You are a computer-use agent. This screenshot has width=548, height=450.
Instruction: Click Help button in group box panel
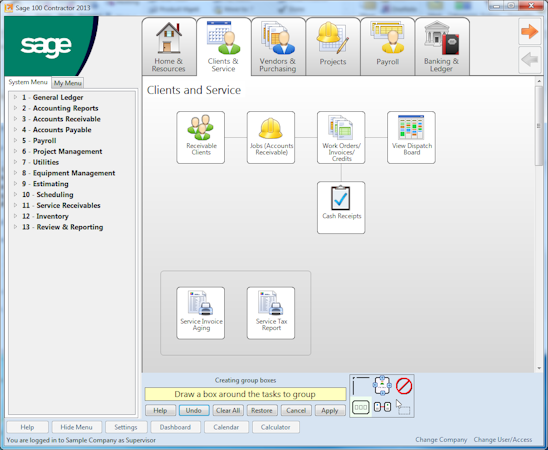pos(160,410)
